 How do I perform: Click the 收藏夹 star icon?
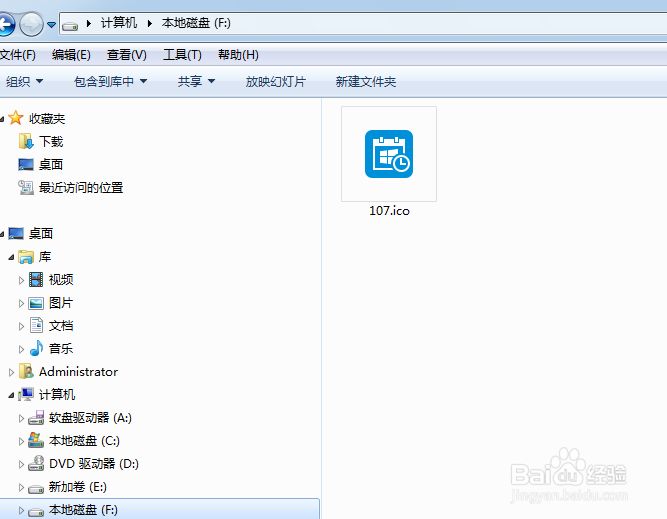(x=16, y=118)
